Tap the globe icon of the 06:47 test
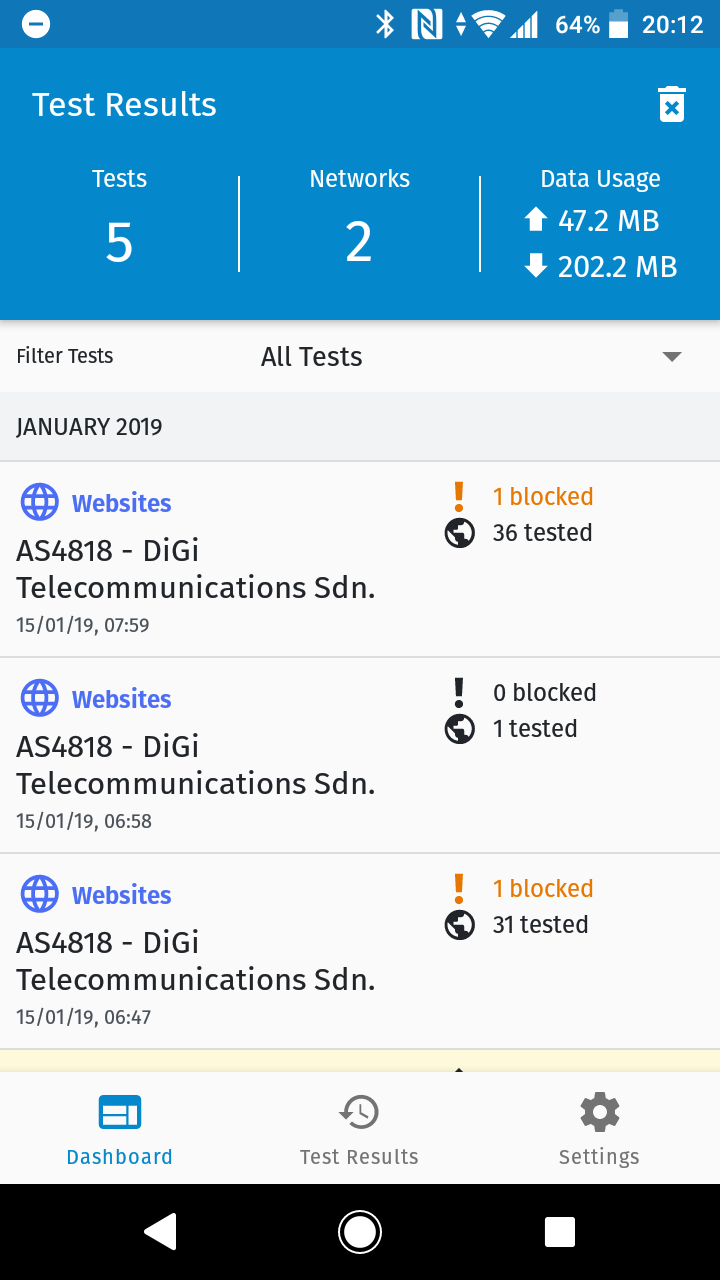The height and width of the screenshot is (1280, 720). point(40,894)
